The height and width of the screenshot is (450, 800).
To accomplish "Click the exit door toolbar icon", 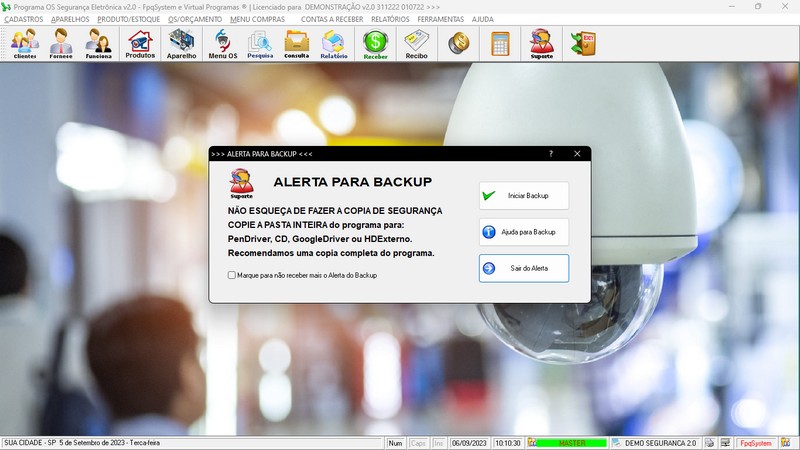I will [583, 43].
